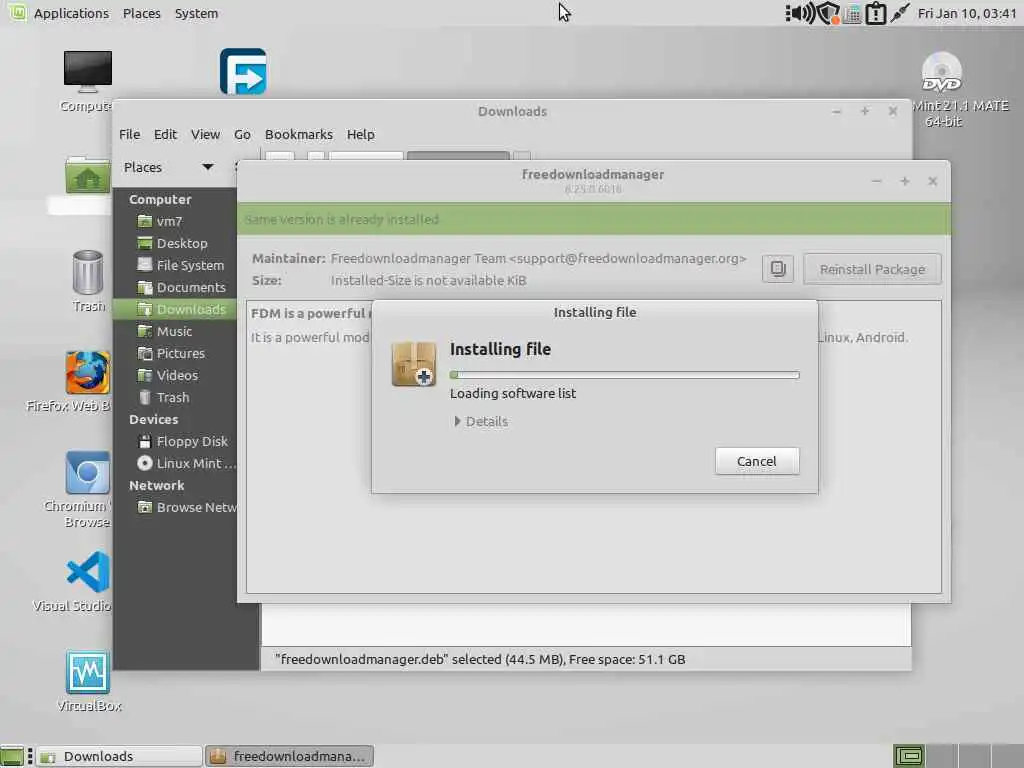
Task: Click 'Installed-Size is not available KiB' text
Action: [428, 281]
